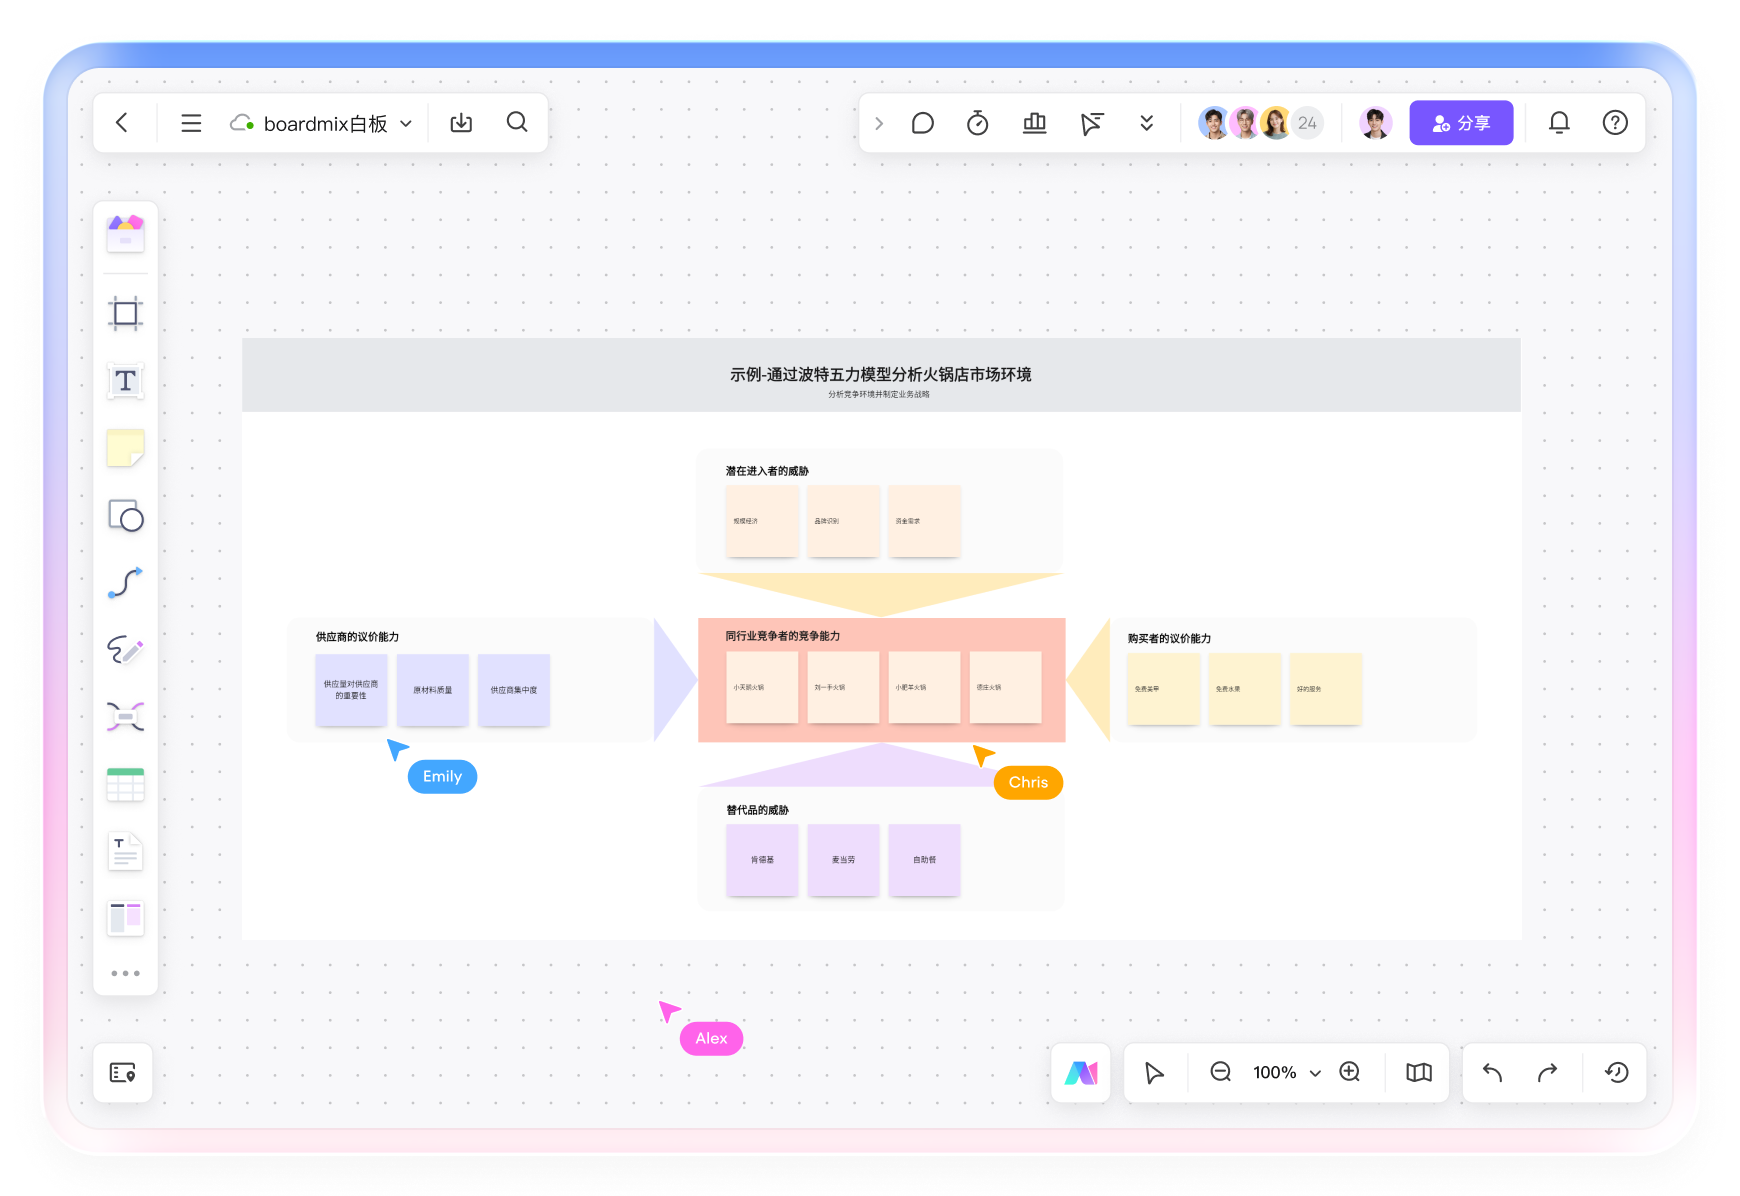Viewport: 1740px width, 1196px height.
Task: Select the Frame tool in left sidebar
Action: [x=125, y=314]
